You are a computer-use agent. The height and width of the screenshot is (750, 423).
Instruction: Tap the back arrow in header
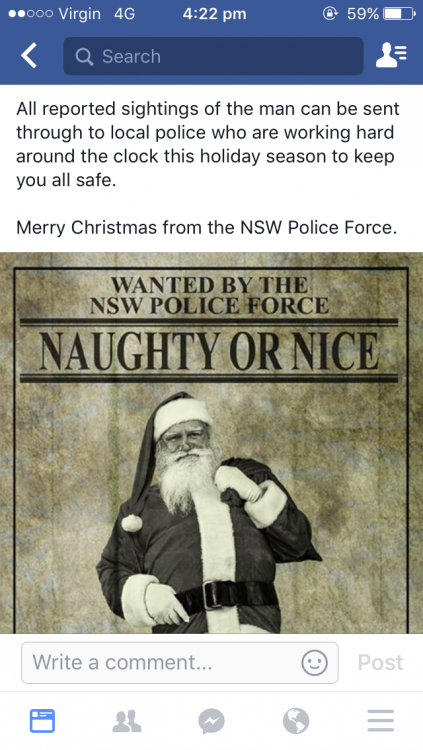pos(29,56)
